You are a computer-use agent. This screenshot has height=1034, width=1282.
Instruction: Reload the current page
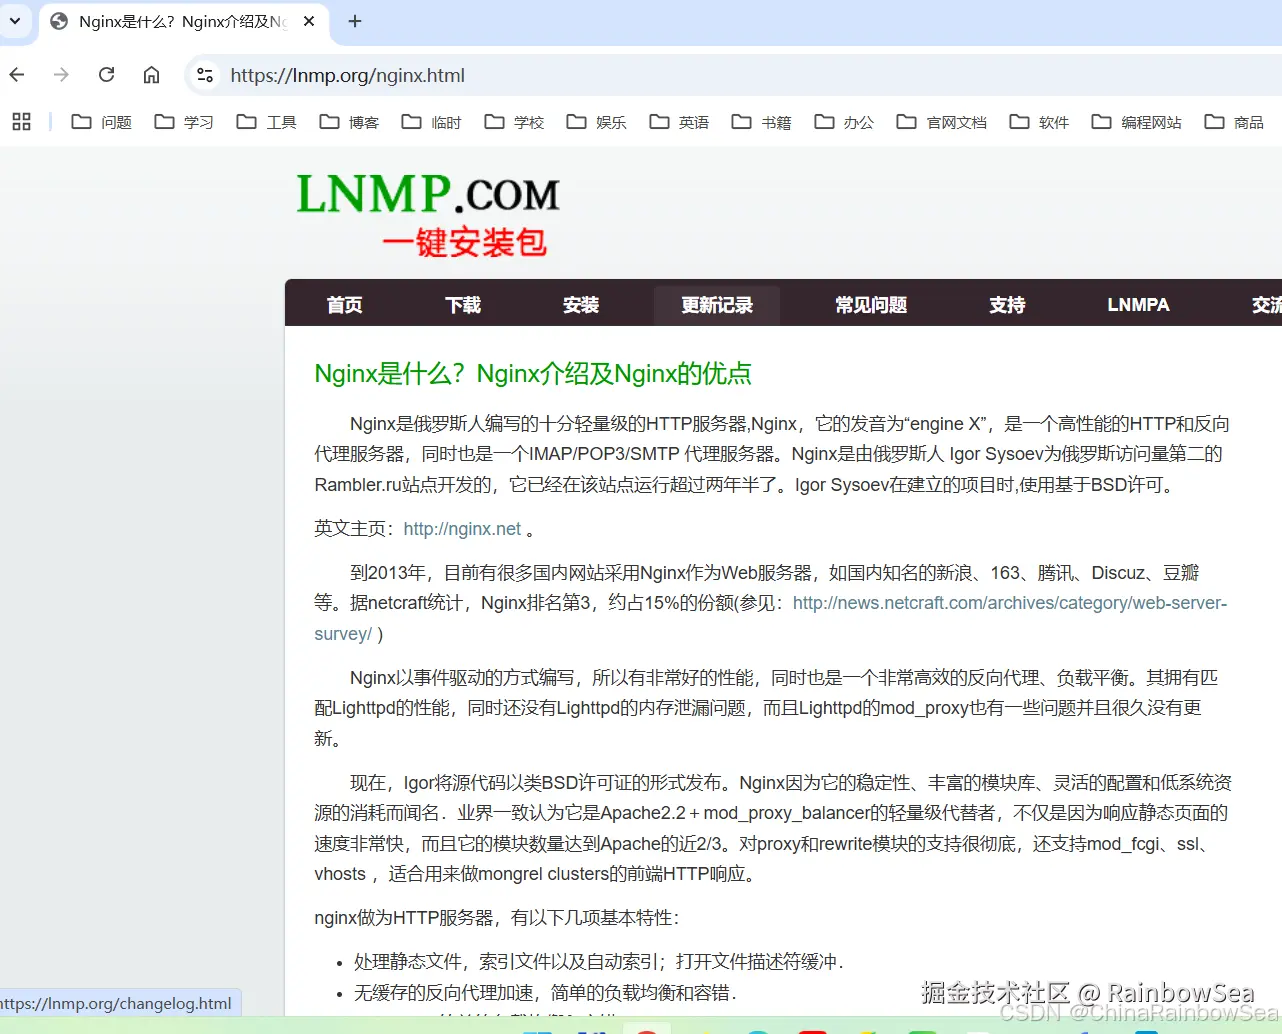pos(106,75)
